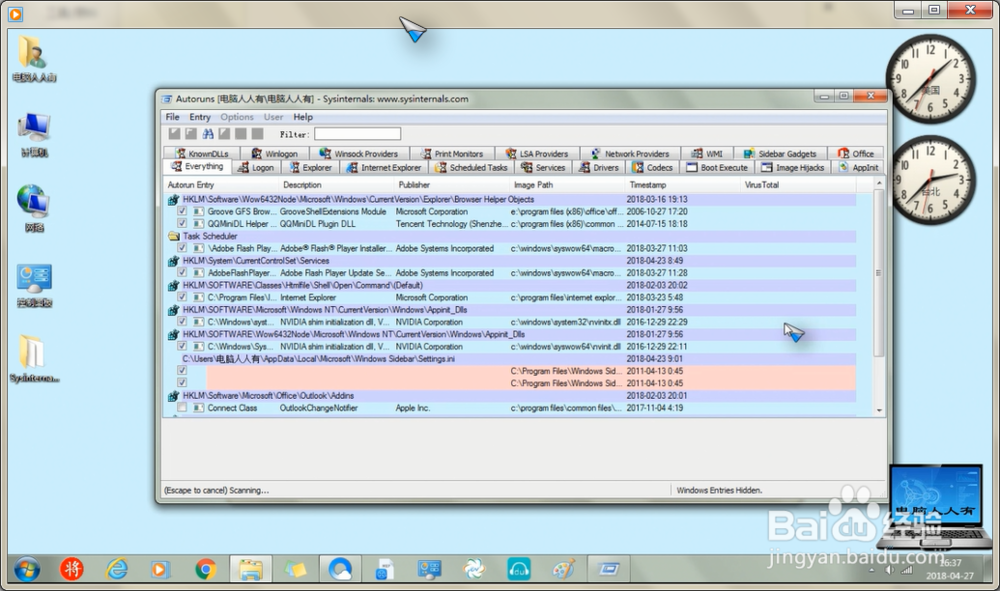Uncheck the system32 nvinitx.dll NVIDIA entry
This screenshot has width=1000, height=591.
point(182,321)
